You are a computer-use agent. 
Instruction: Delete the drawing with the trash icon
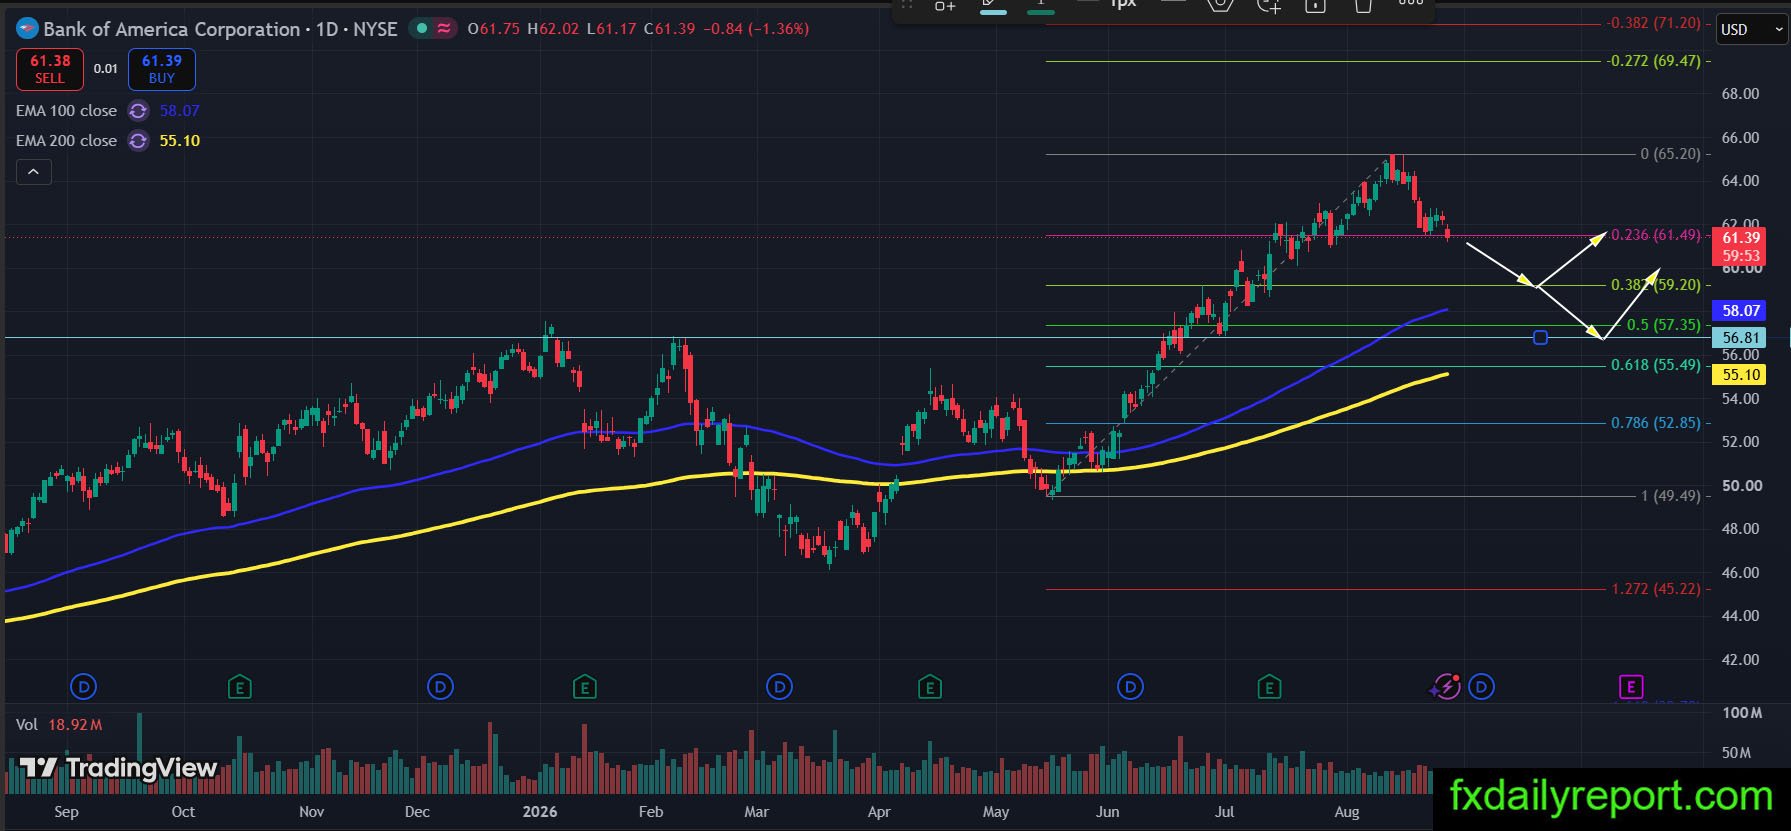click(x=1363, y=5)
